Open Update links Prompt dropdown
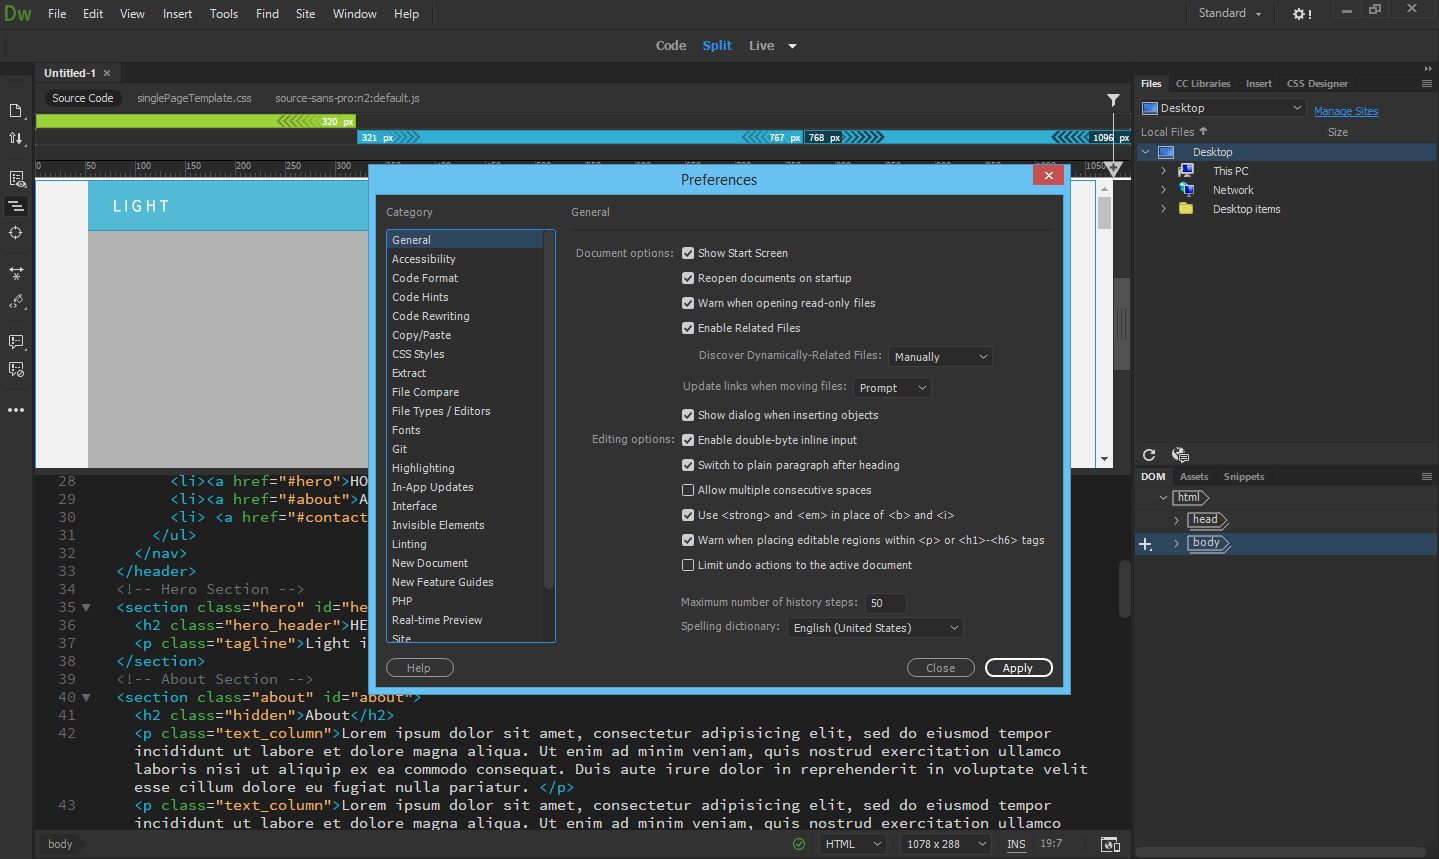The width and height of the screenshot is (1439, 859). pos(892,388)
